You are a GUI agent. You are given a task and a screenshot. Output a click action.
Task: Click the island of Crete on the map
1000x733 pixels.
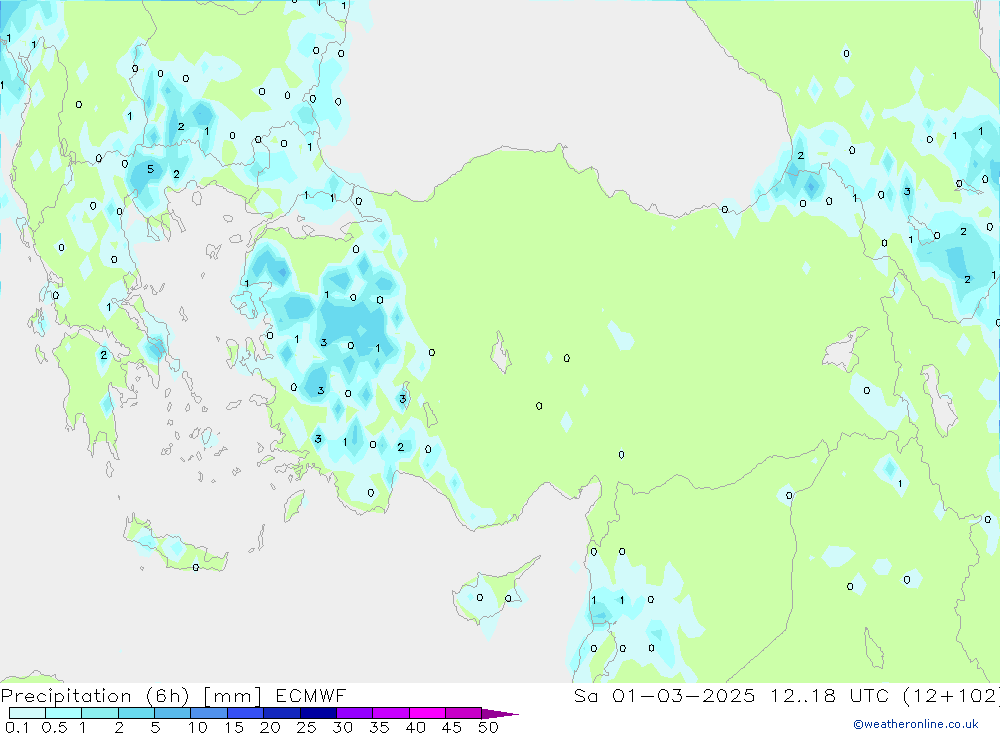click(x=175, y=545)
